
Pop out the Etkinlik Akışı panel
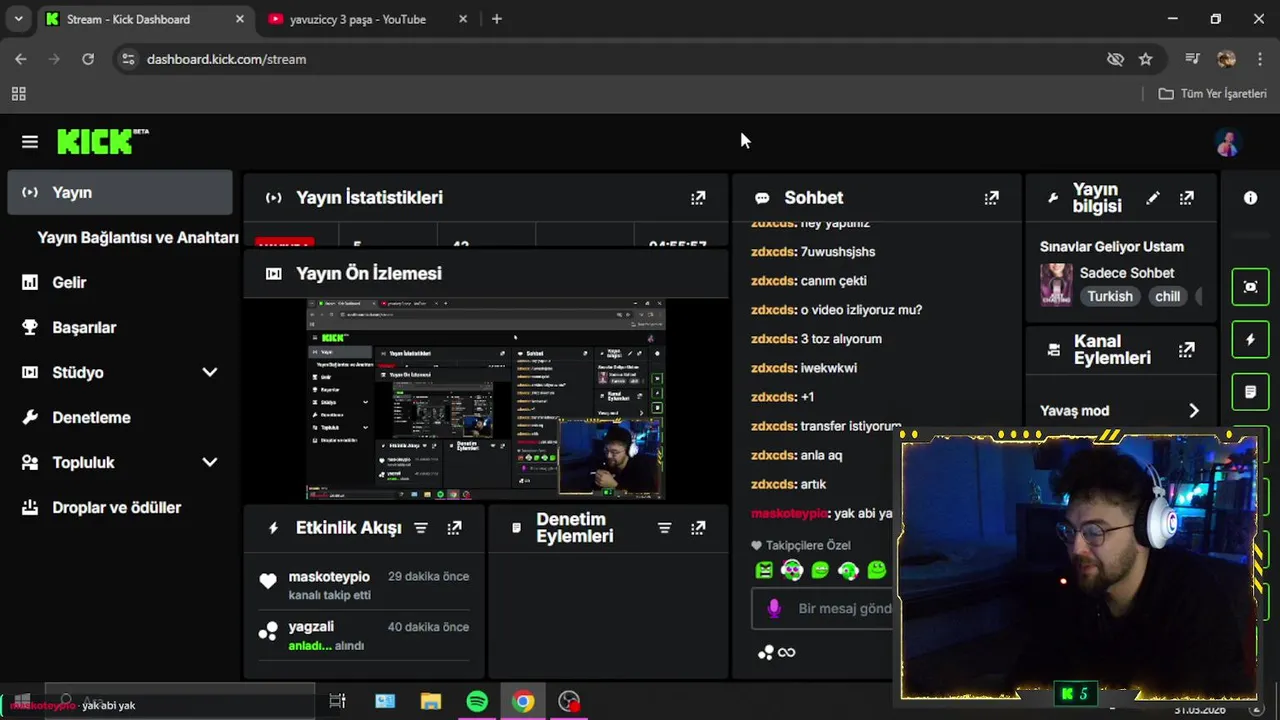[454, 528]
